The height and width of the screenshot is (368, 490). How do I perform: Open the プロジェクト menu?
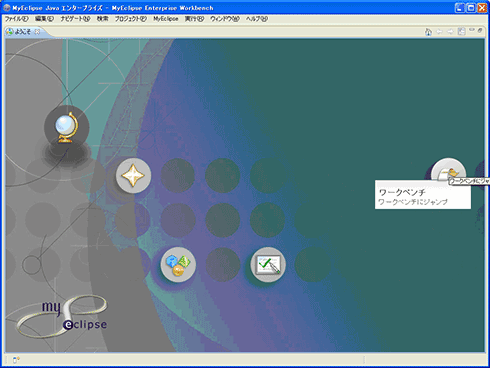click(x=131, y=19)
